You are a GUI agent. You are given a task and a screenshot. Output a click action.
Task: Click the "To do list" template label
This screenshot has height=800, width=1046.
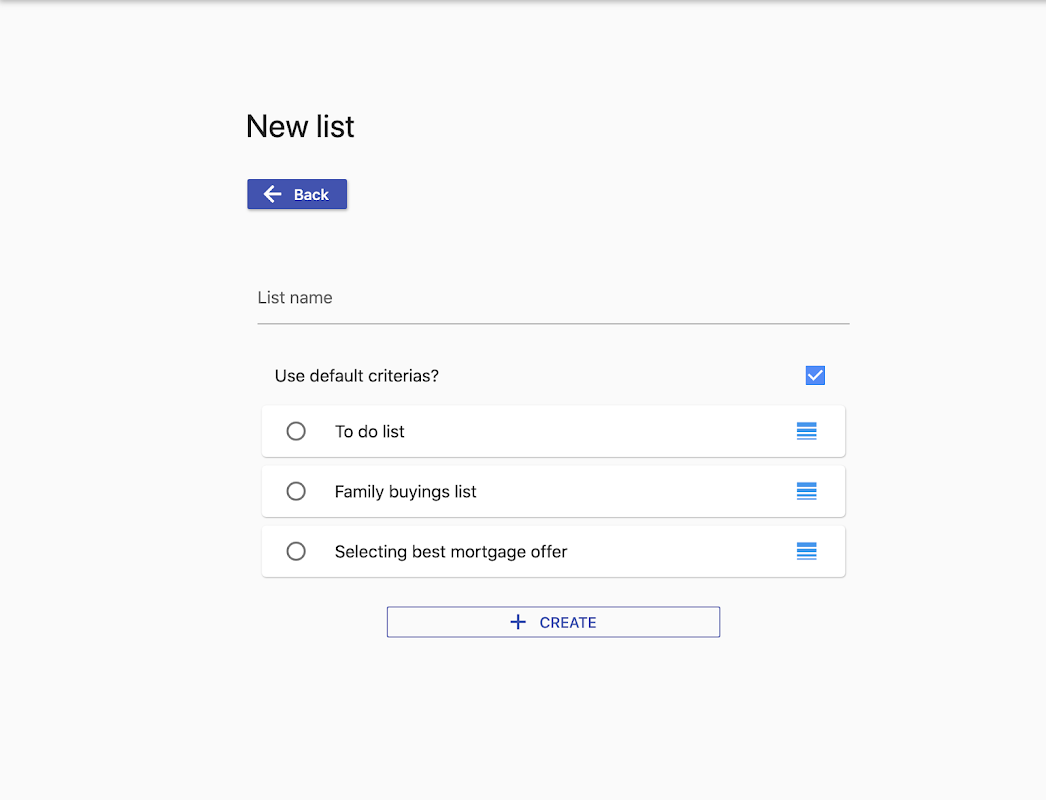pos(370,432)
